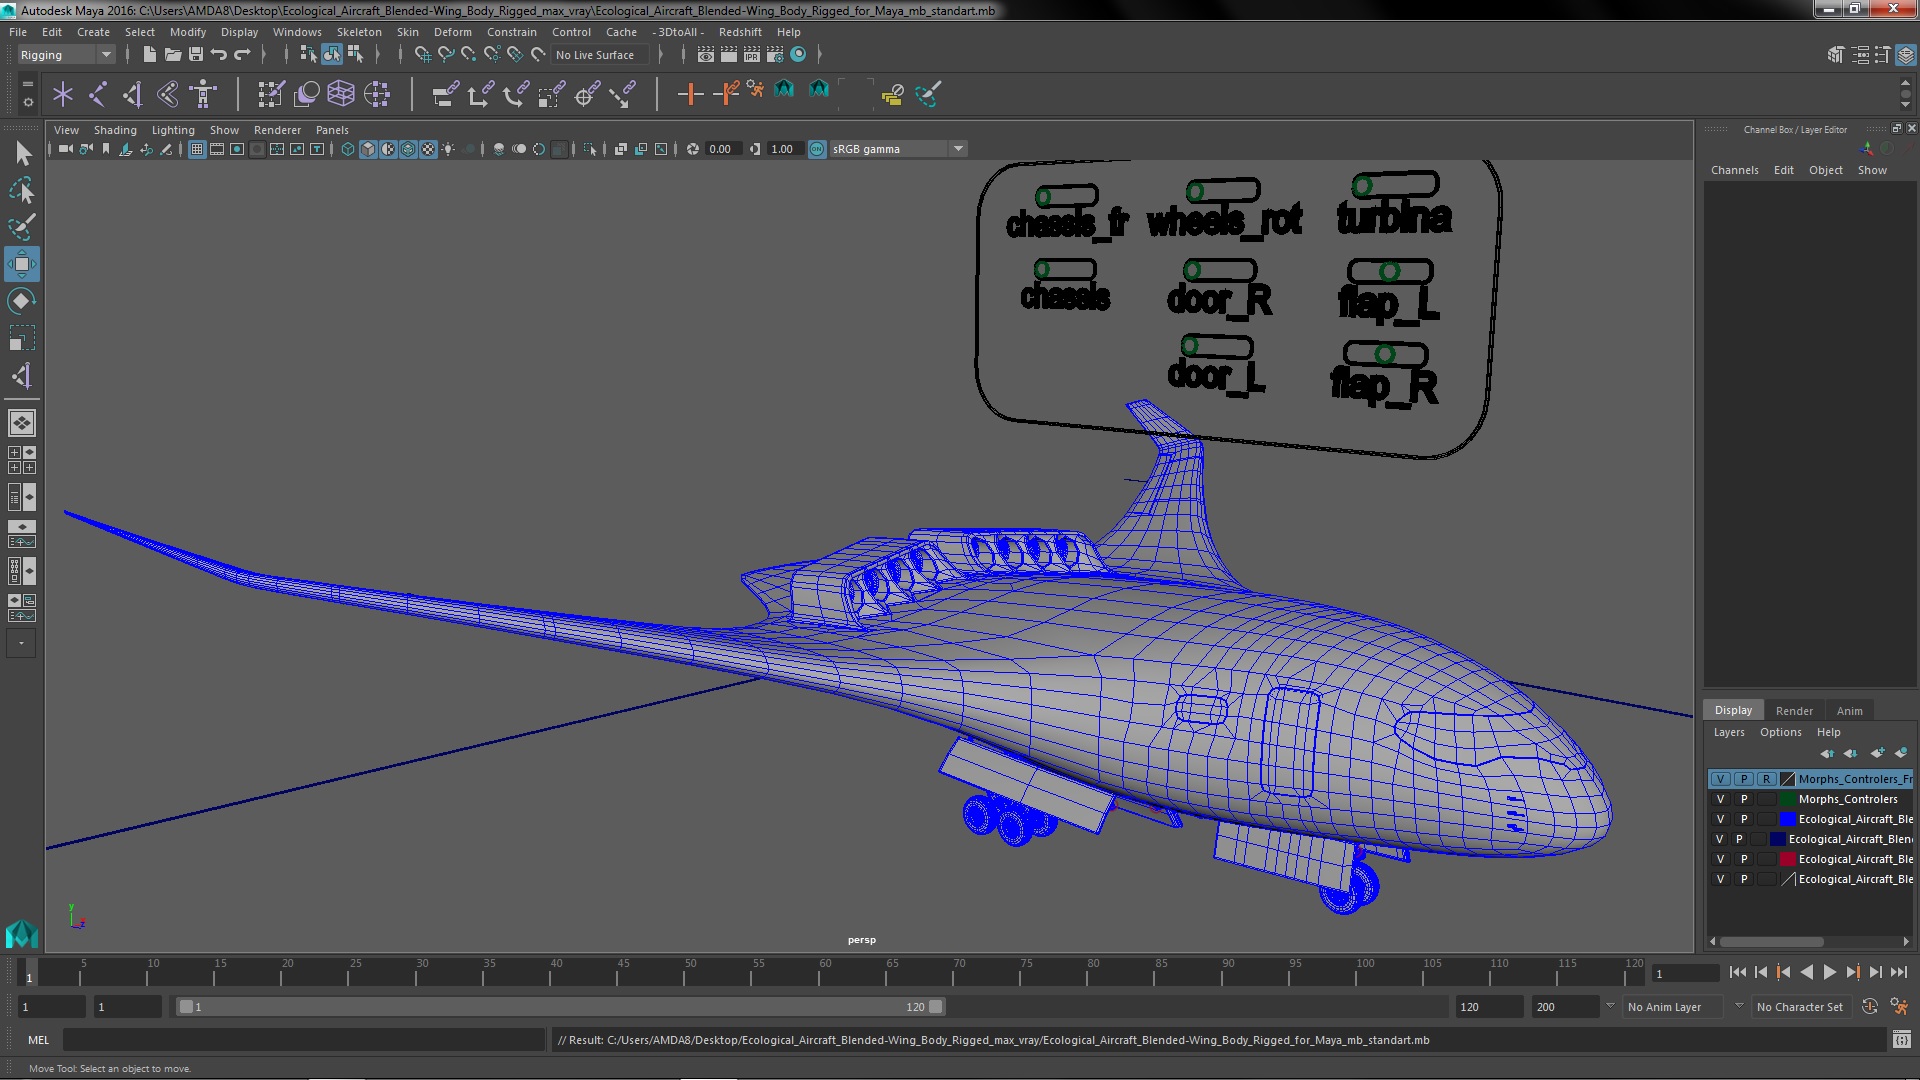Open the Rigging menu set dropdown

pyautogui.click(x=66, y=55)
